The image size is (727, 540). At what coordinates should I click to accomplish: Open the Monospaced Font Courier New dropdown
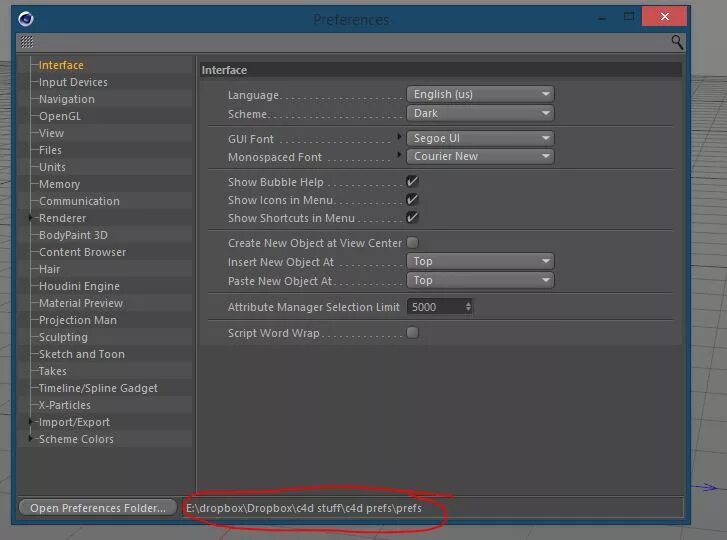pyautogui.click(x=480, y=156)
